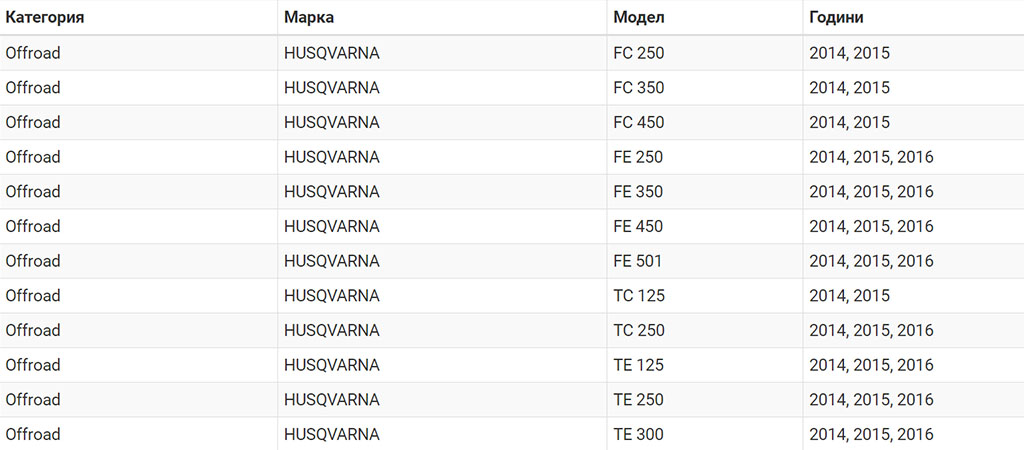Click HUSQVARNA in the FE 501 row
Image resolution: width=1024 pixels, height=450 pixels.
332,261
